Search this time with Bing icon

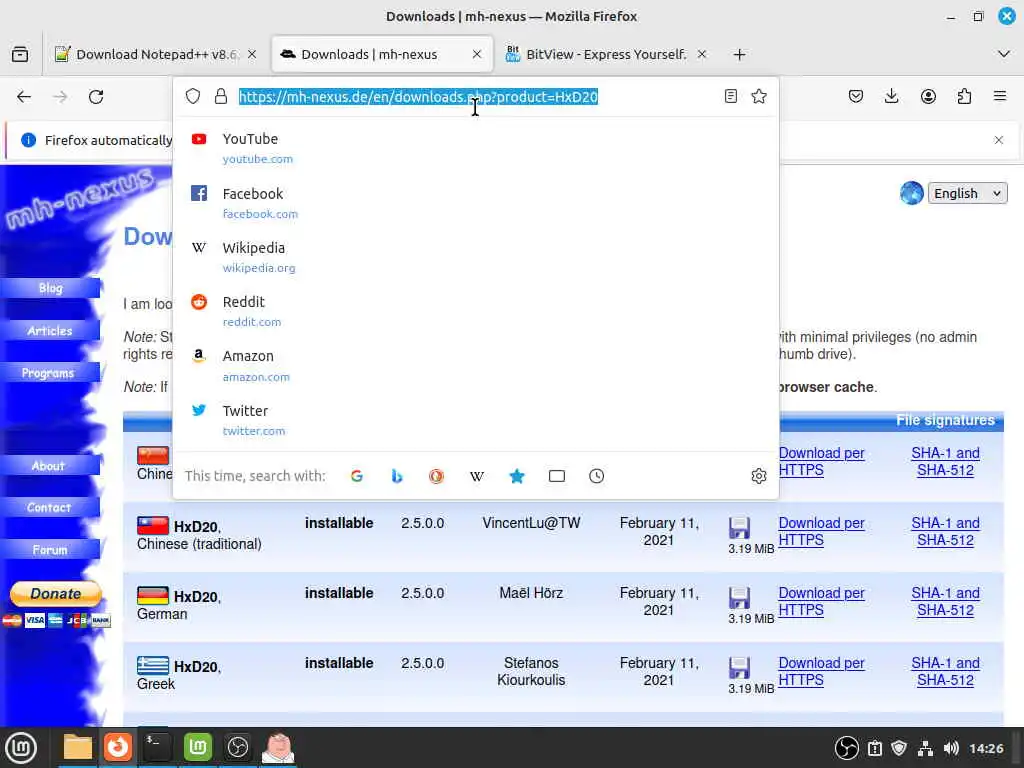[396, 476]
